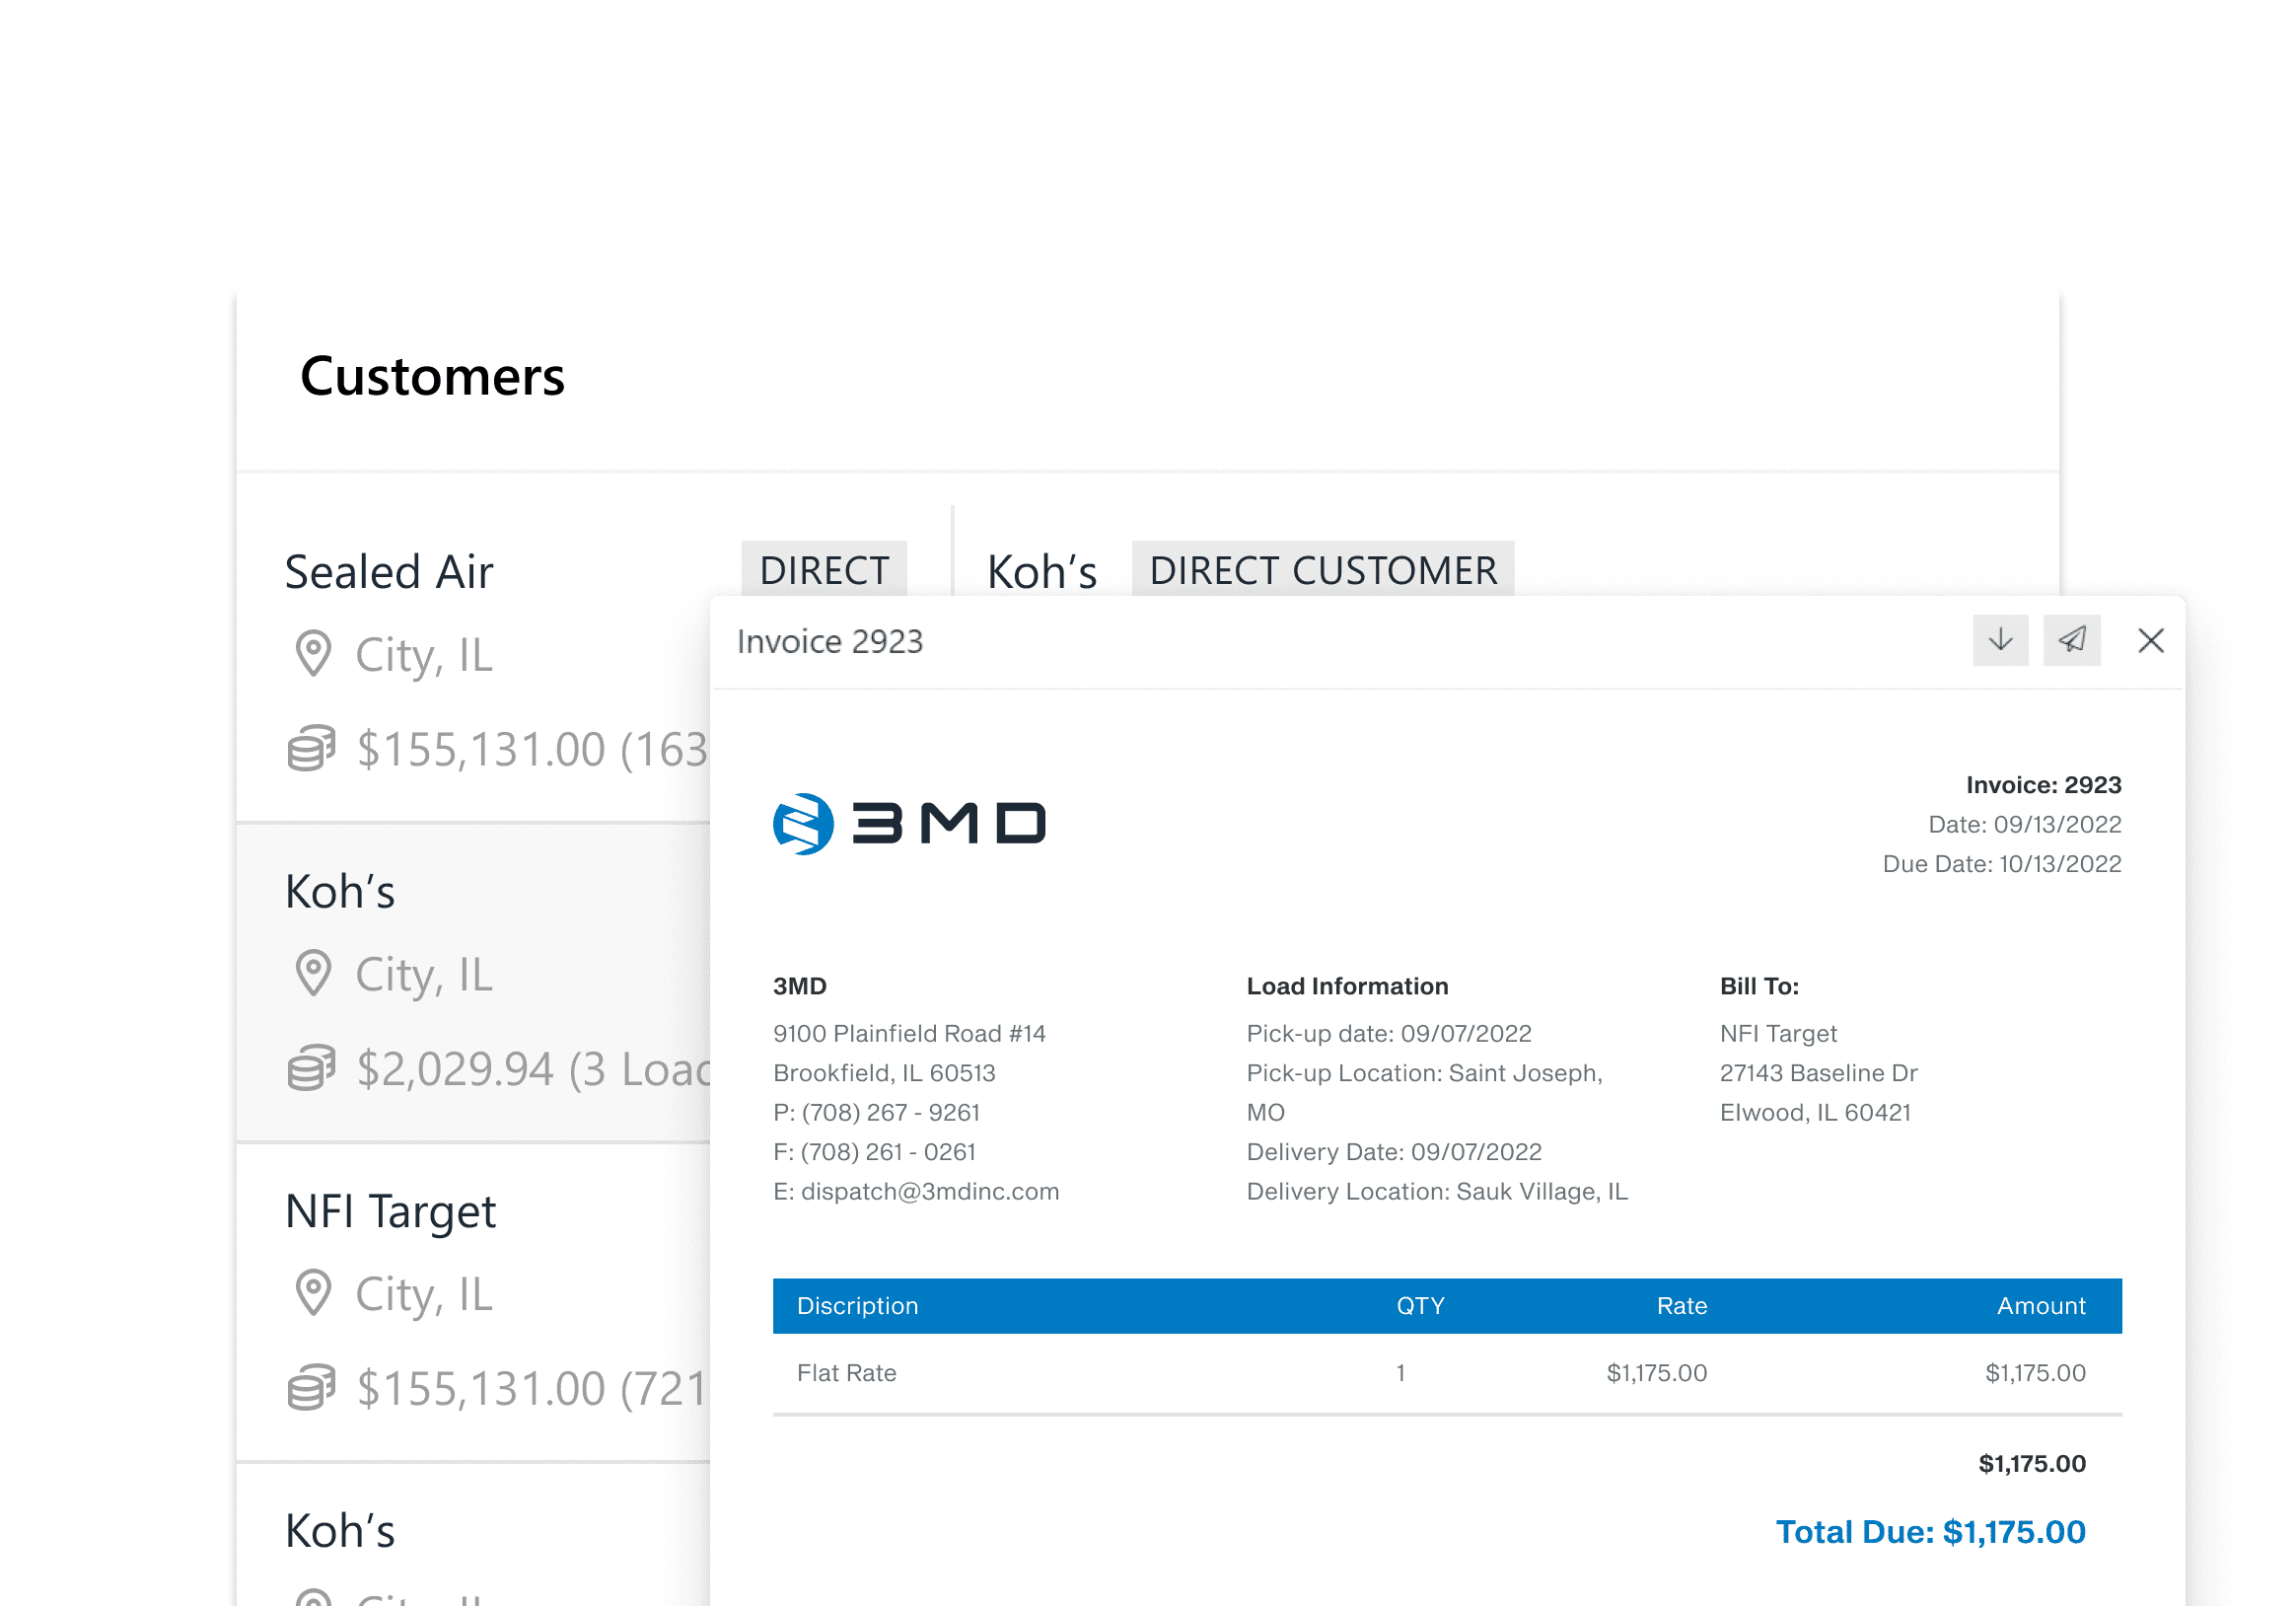Download Invoice 2923 with arrow icon

[x=2000, y=640]
